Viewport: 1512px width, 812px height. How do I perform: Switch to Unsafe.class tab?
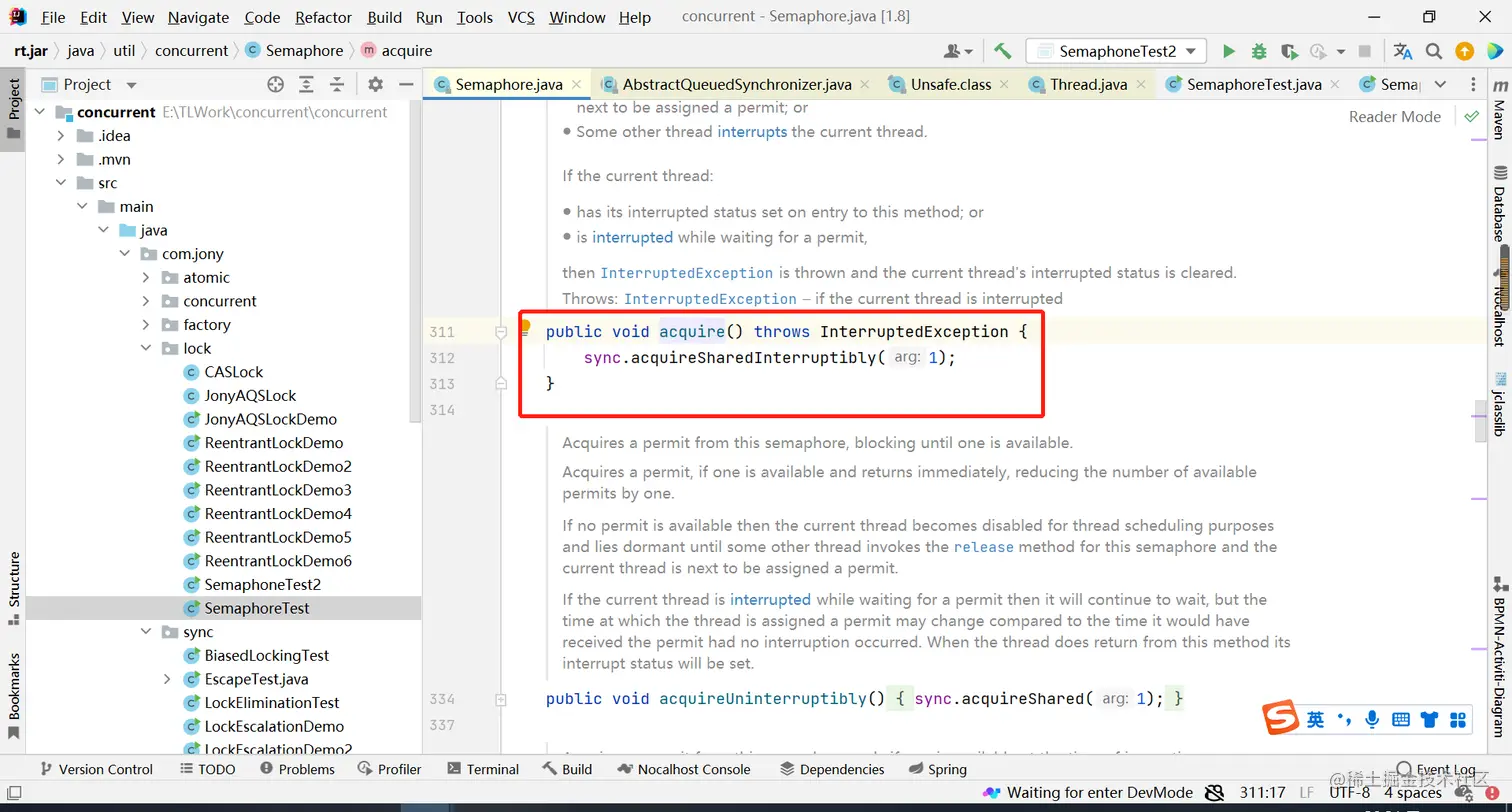pyautogui.click(x=951, y=85)
